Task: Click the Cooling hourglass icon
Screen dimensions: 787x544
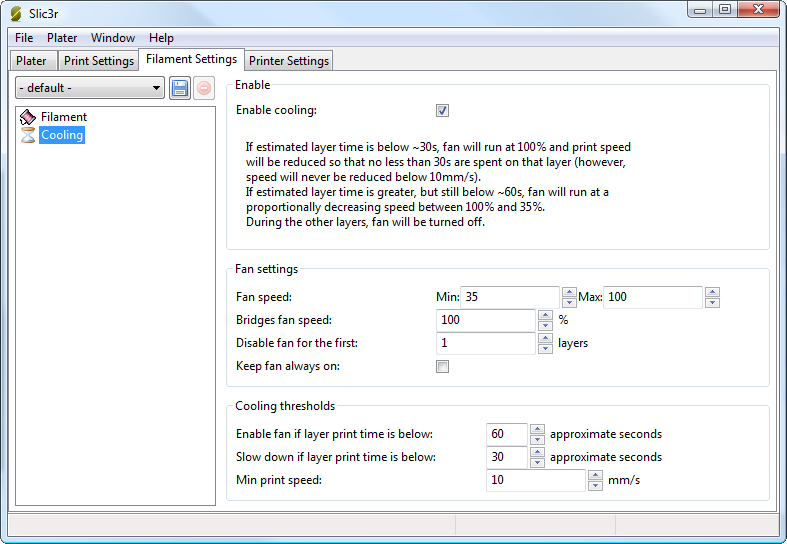Action: pyautogui.click(x=28, y=135)
